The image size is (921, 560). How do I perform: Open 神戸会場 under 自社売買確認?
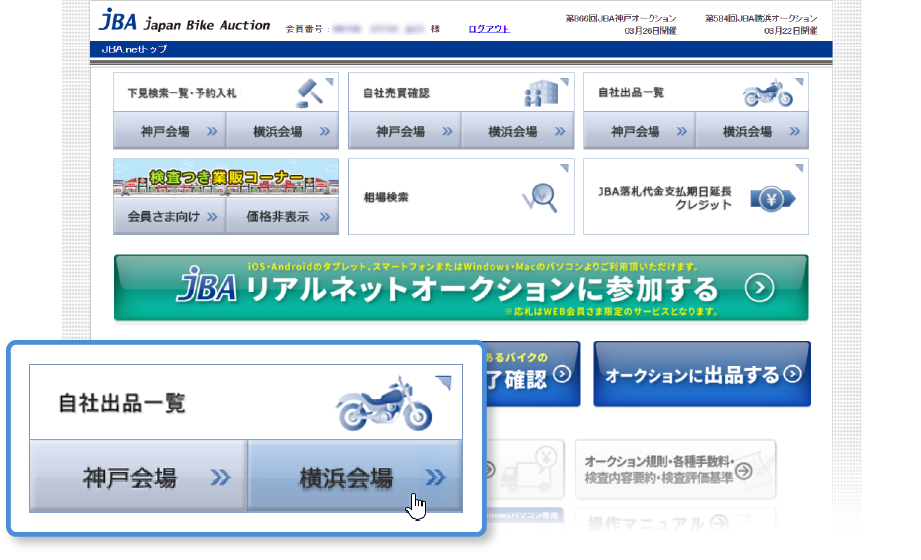click(x=405, y=131)
